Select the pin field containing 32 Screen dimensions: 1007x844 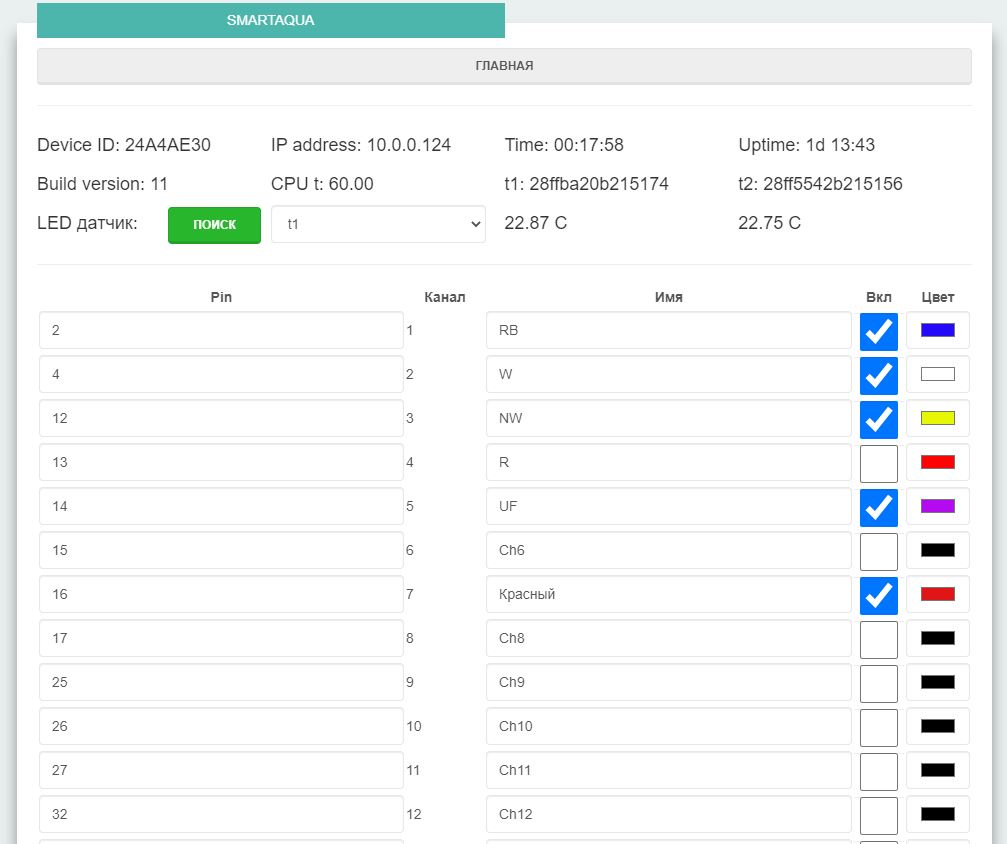pyautogui.click(x=221, y=815)
